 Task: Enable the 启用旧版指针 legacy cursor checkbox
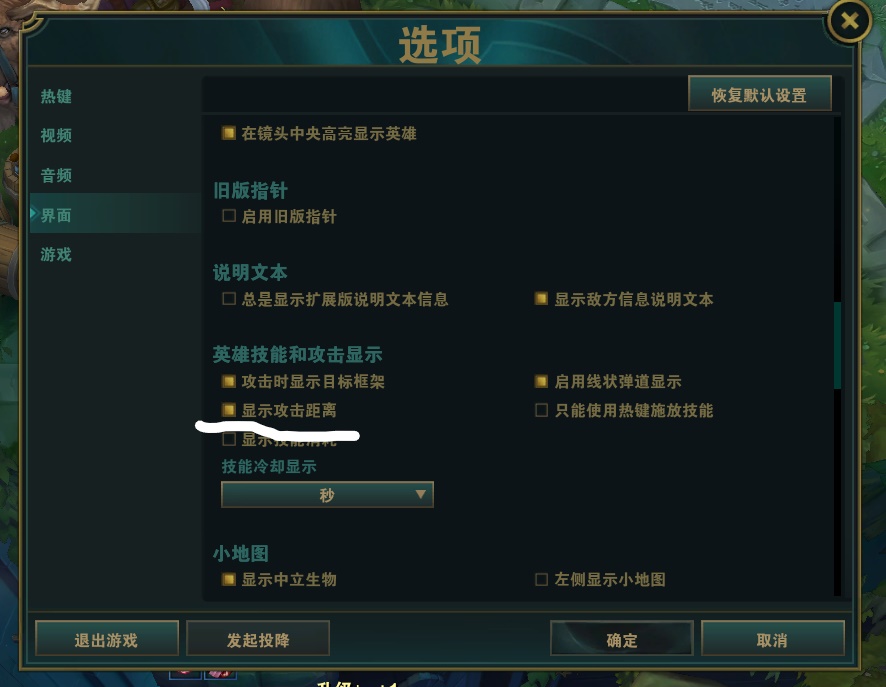(x=229, y=216)
